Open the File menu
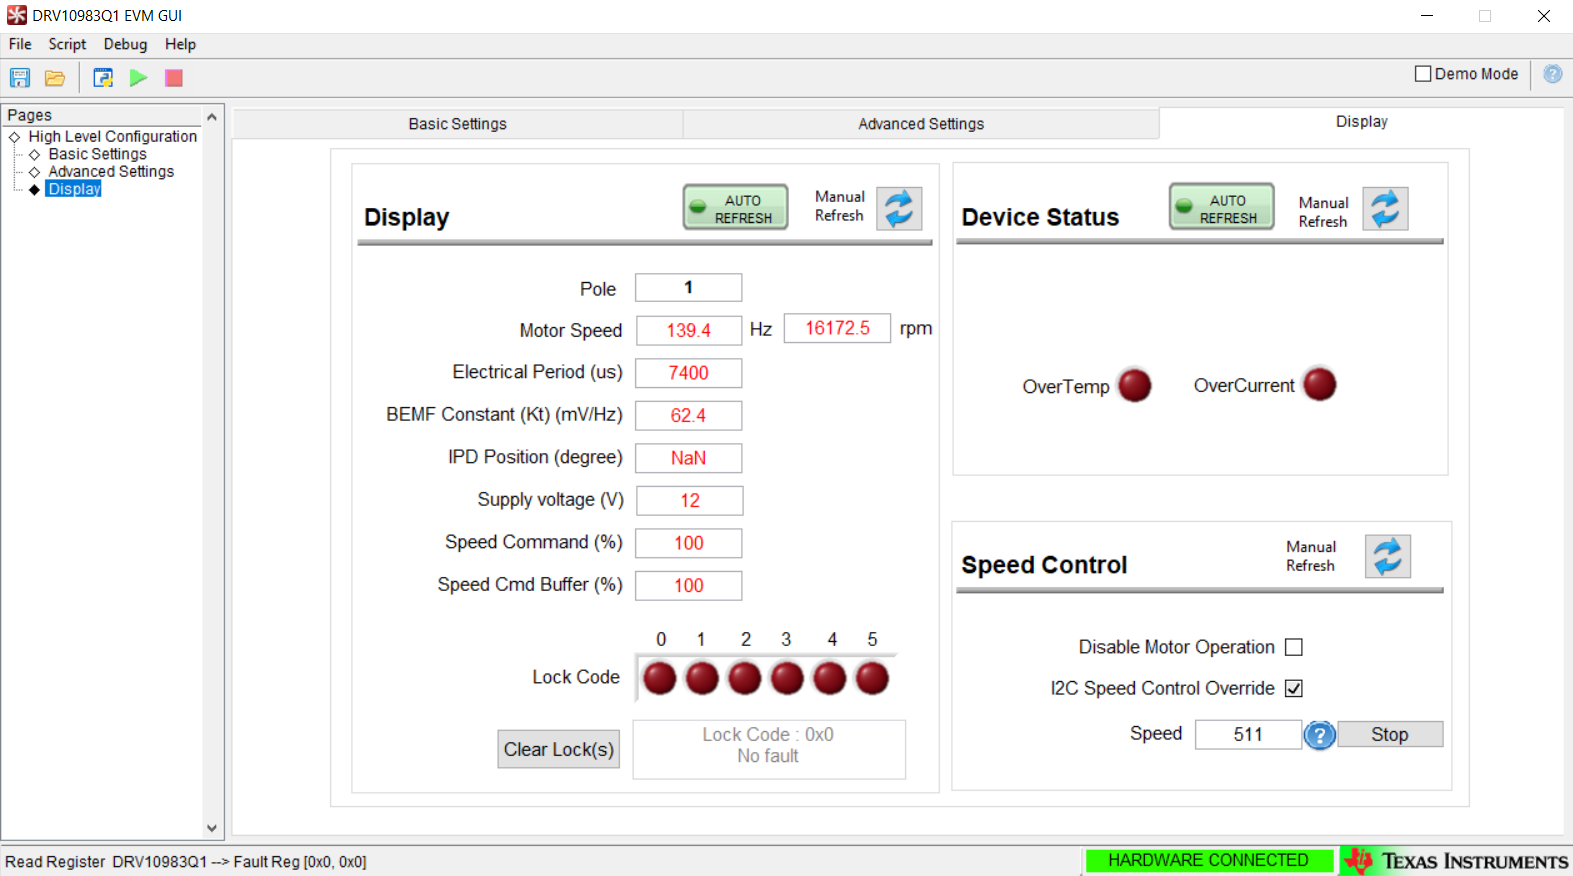The width and height of the screenshot is (1573, 876). point(20,44)
